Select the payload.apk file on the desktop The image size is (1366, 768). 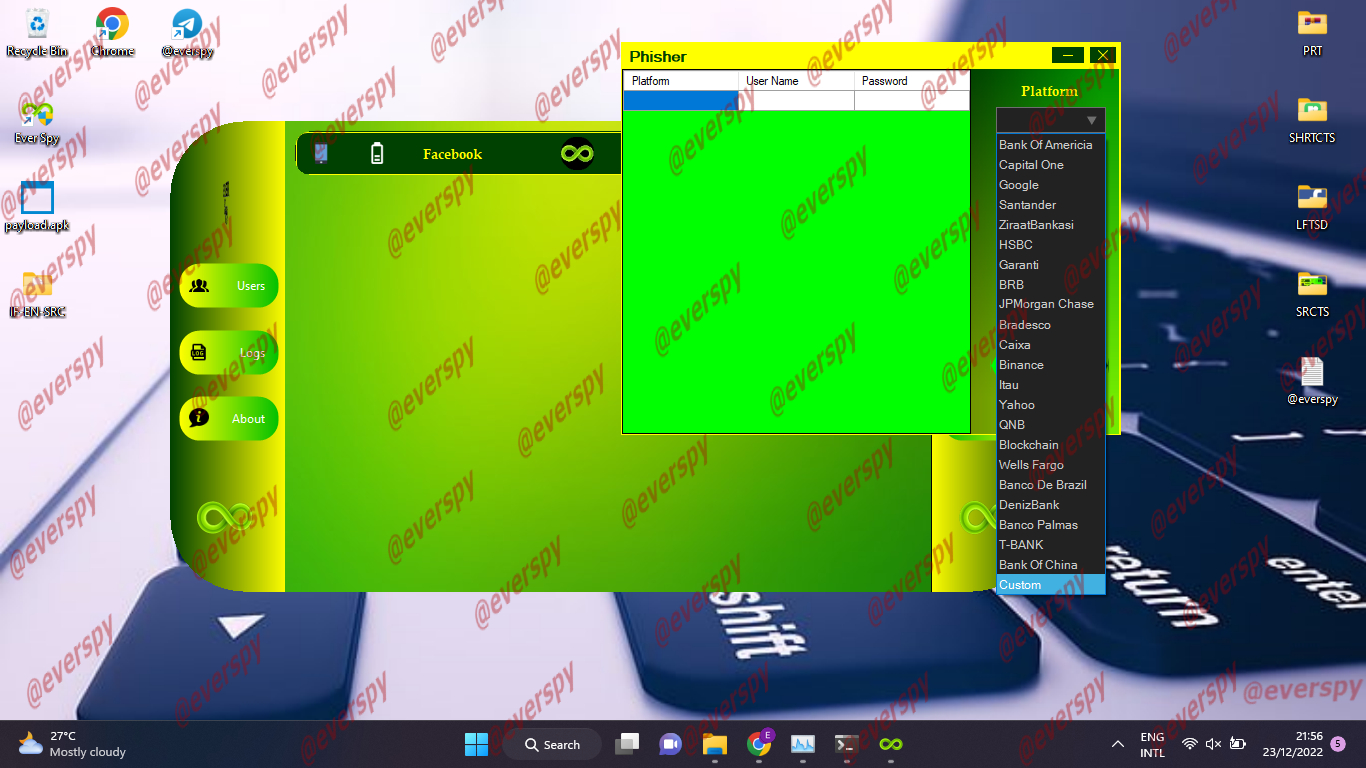point(37,207)
